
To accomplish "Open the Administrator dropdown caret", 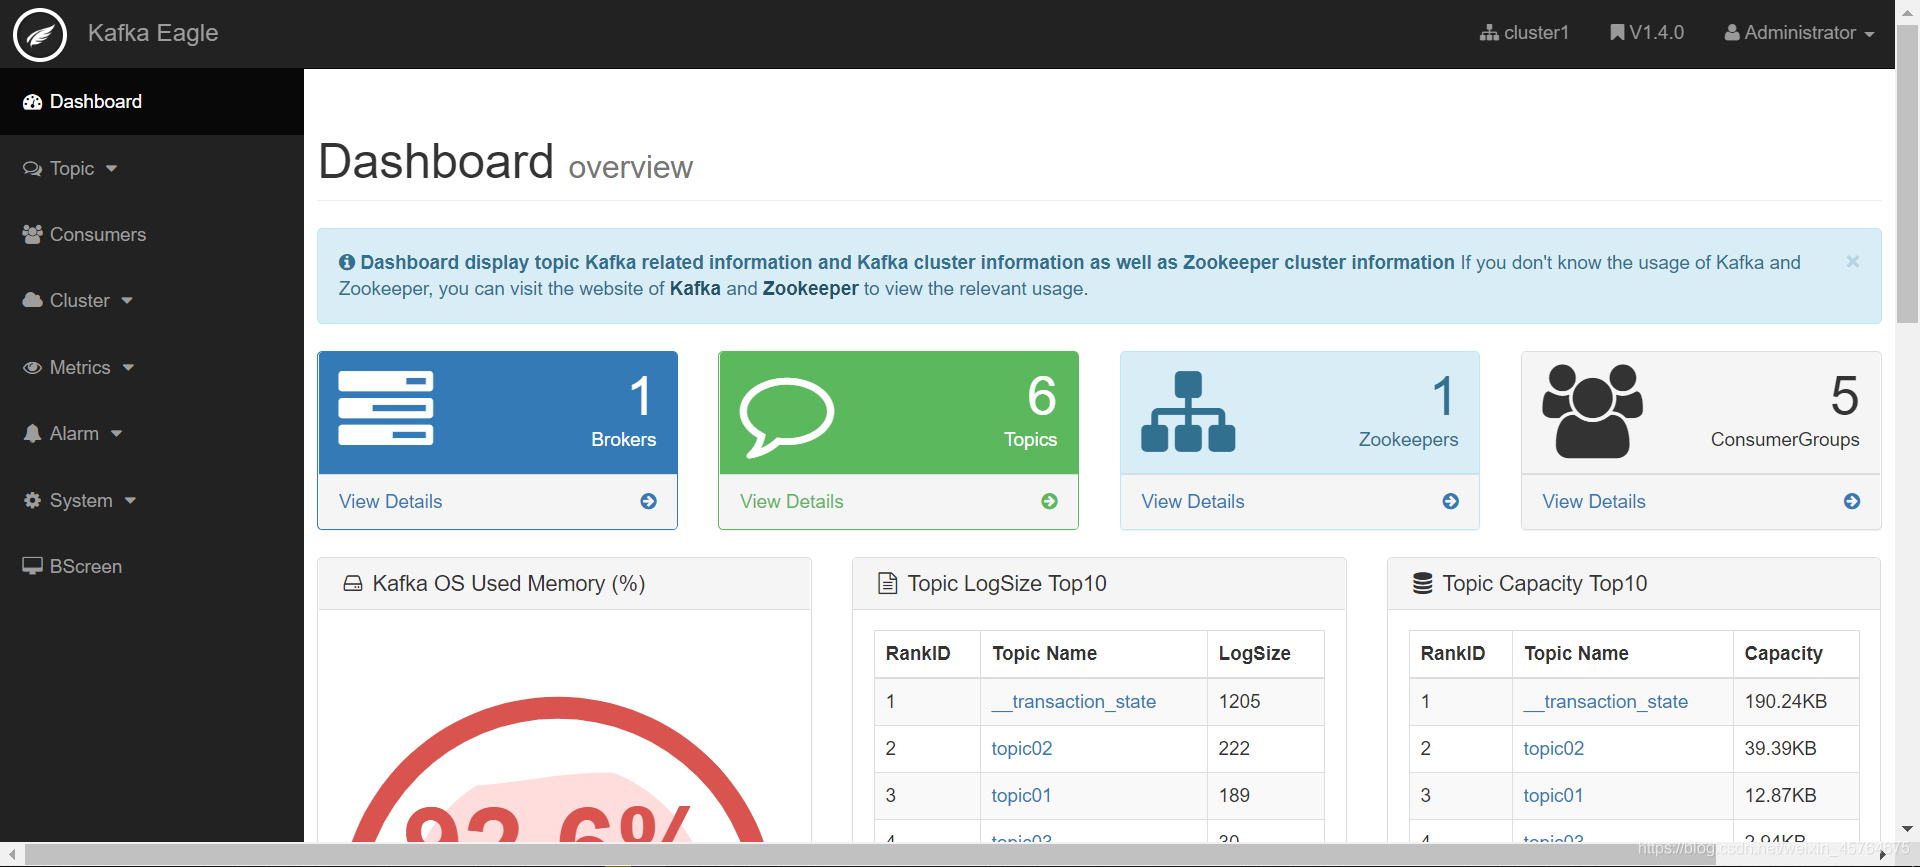I will click(1869, 34).
